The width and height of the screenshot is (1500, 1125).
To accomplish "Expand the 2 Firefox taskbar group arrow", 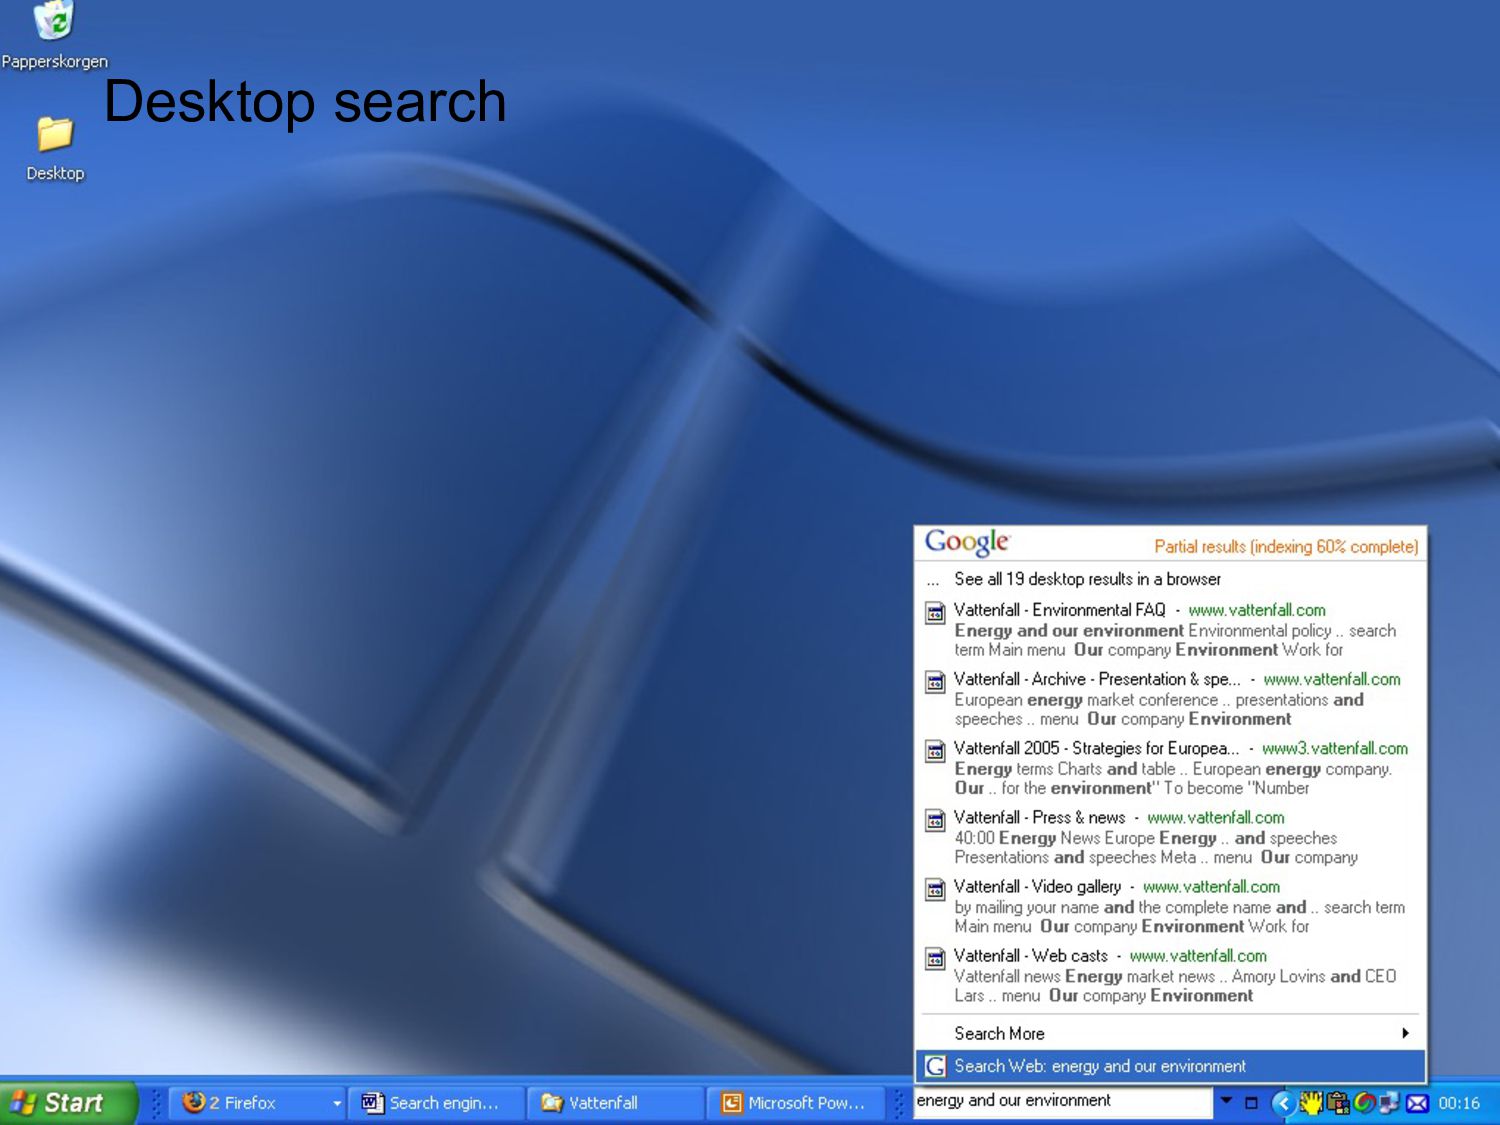I will click(x=337, y=1103).
